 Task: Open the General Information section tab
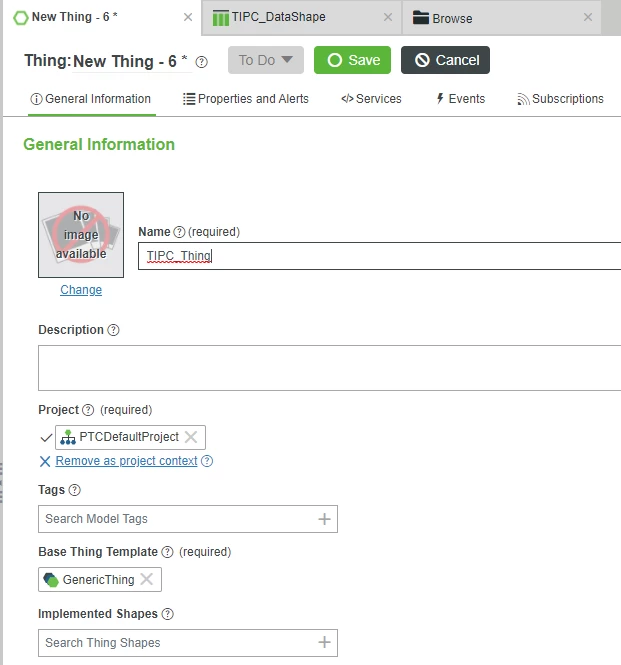tap(92, 99)
